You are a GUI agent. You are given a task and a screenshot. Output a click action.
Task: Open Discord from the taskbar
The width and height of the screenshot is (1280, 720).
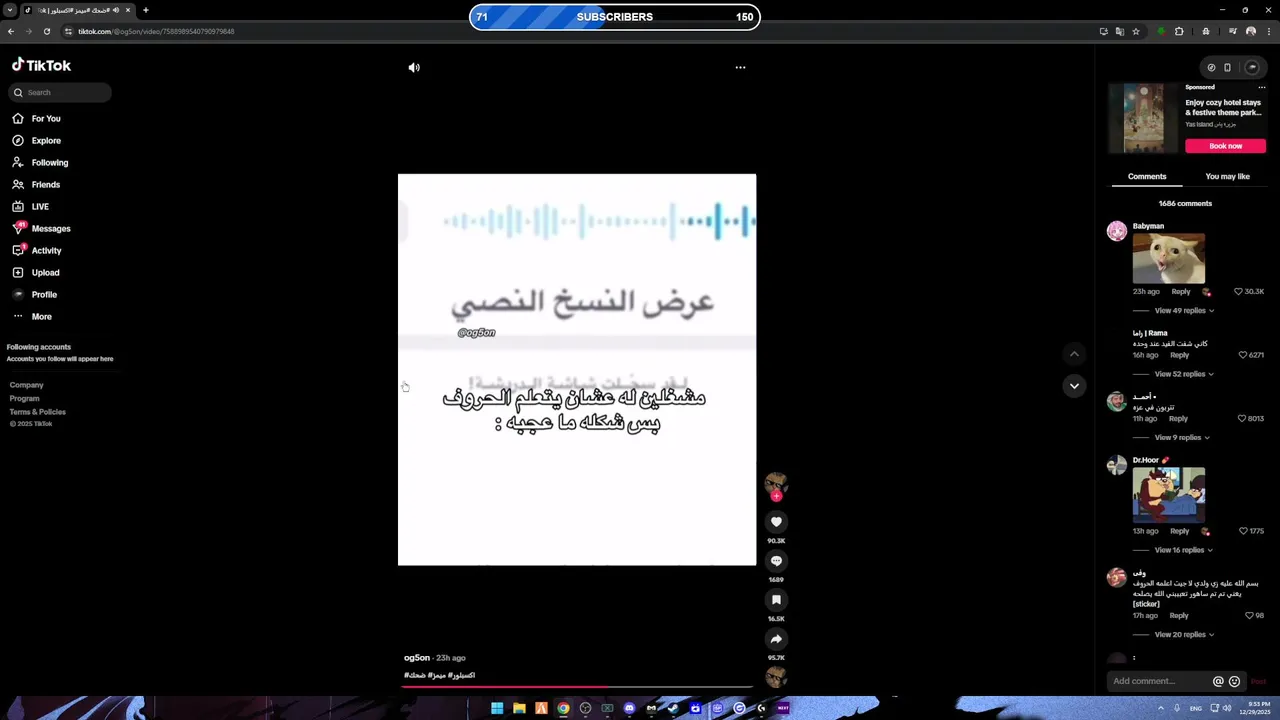(x=629, y=708)
